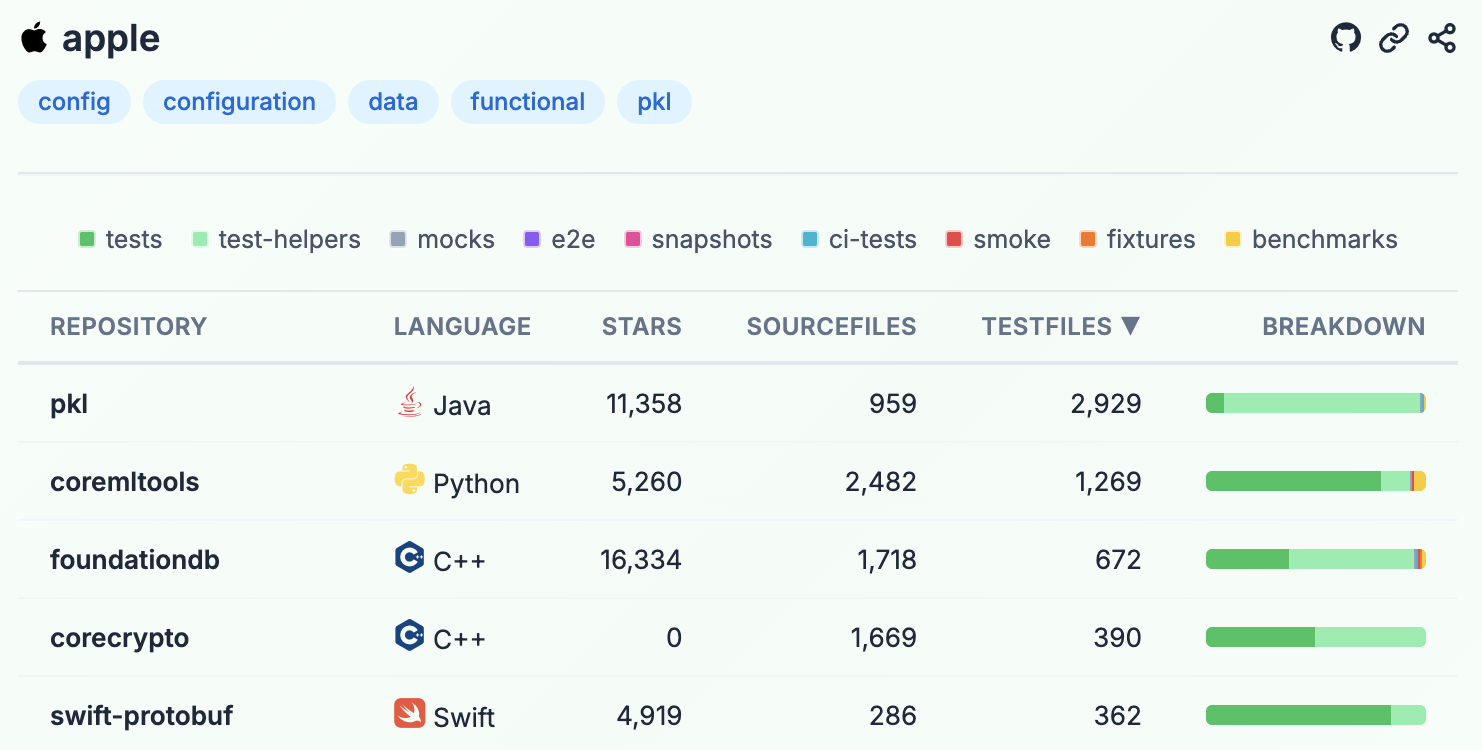Screen dimensions: 1482x750
Task: Click coremltools testfiles value 1,269
Action: coord(1108,482)
